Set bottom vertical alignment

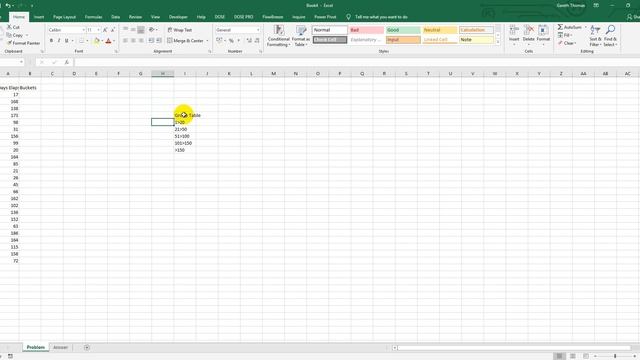click(x=141, y=30)
